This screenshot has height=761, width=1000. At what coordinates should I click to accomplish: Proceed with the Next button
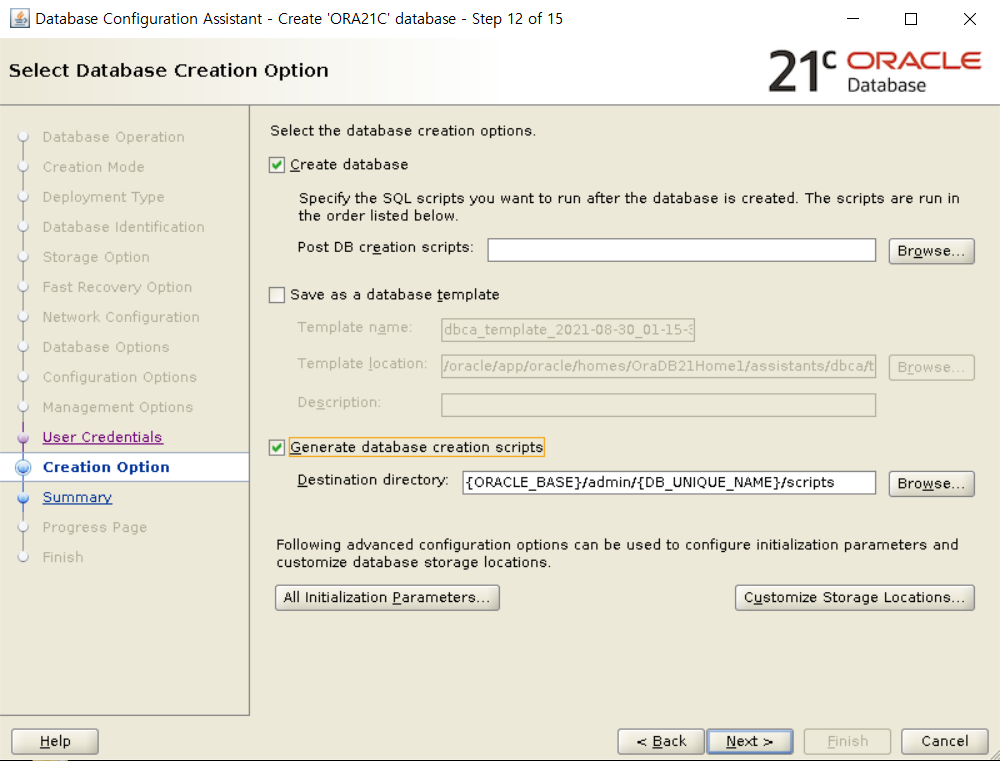[x=750, y=741]
